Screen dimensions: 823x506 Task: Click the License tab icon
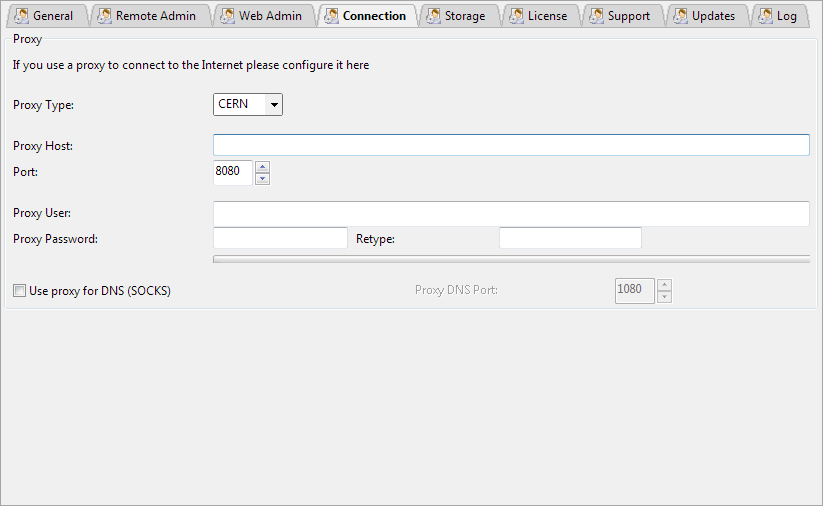[516, 16]
